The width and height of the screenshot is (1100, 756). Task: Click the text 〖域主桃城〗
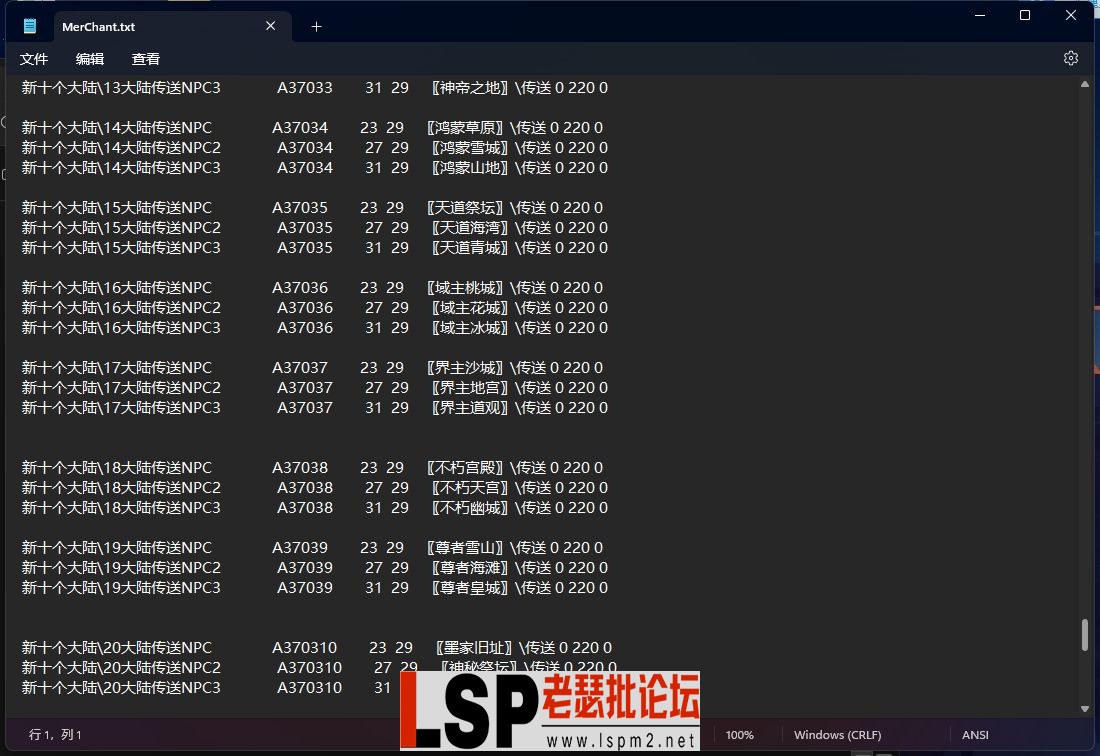(x=465, y=288)
